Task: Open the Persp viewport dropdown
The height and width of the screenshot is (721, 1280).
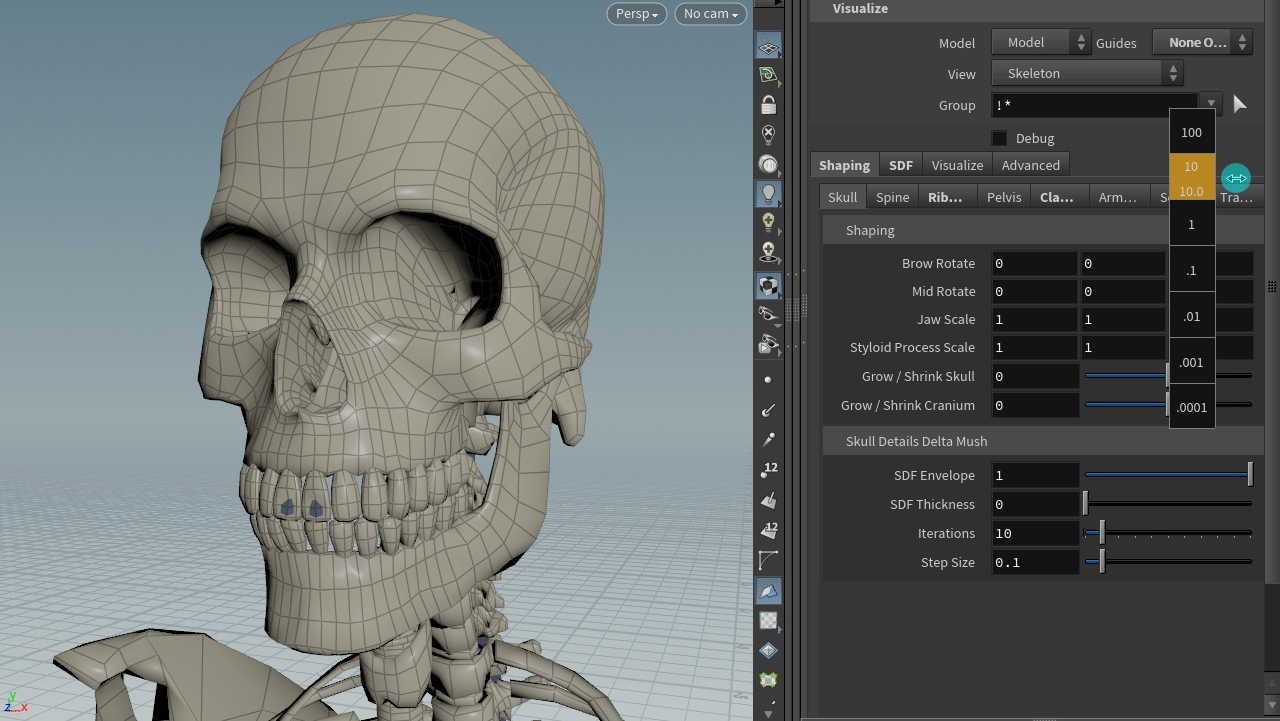Action: pyautogui.click(x=636, y=14)
